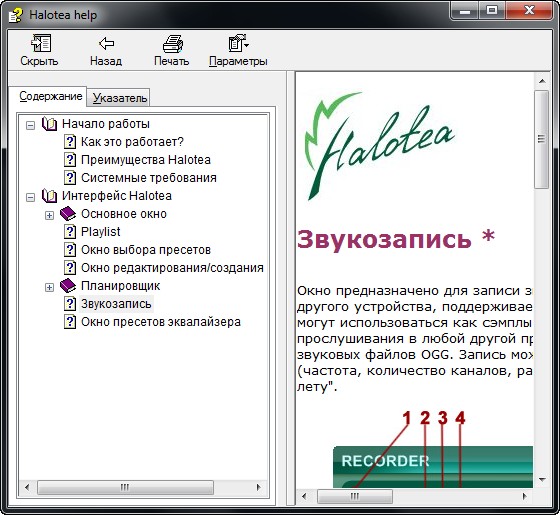Click the question page icon beside Playlist
The width and height of the screenshot is (560, 515).
click(x=70, y=232)
